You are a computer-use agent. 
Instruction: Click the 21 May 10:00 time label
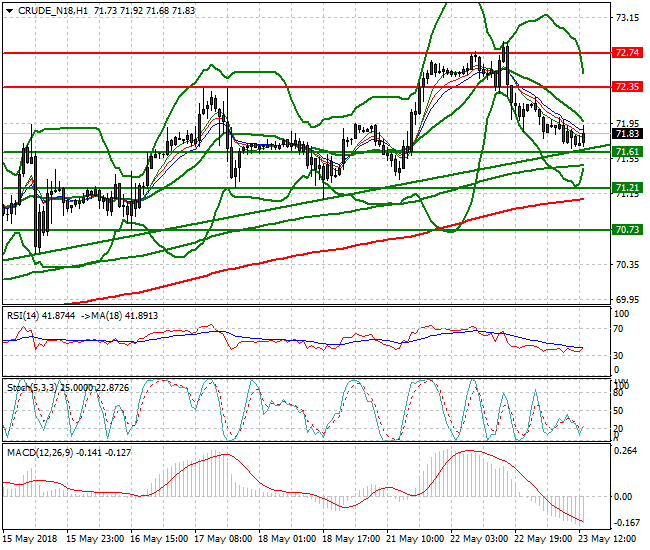click(x=415, y=539)
